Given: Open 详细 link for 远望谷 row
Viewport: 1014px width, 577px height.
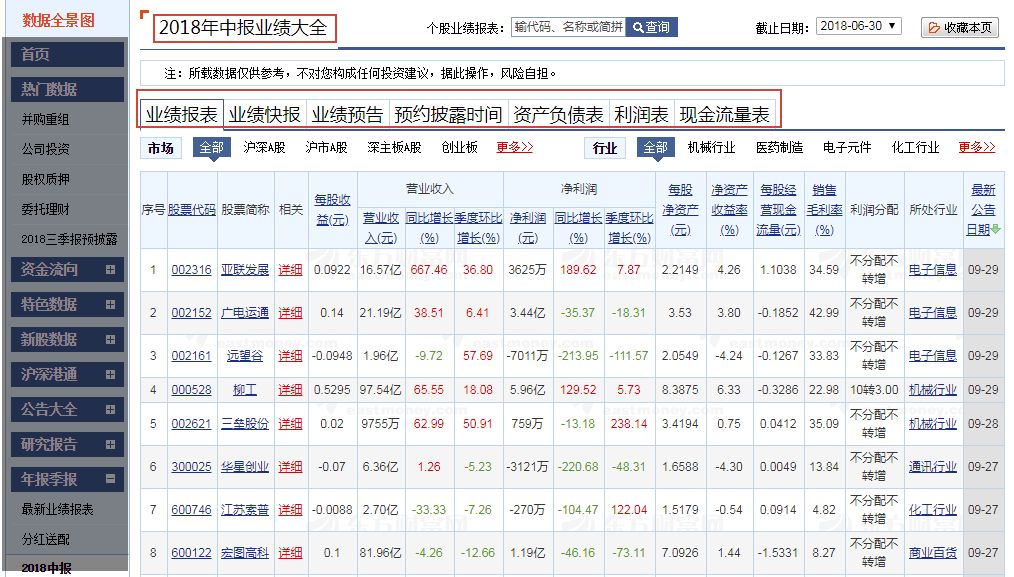Looking at the screenshot, I should pyautogui.click(x=290, y=356).
